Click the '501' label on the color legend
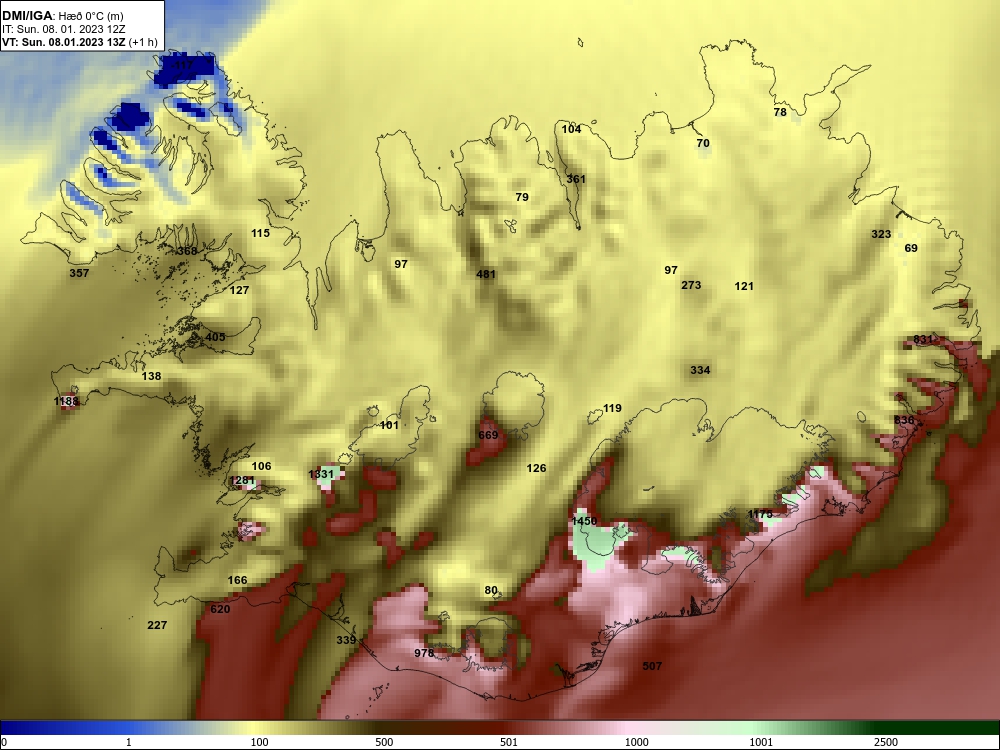The width and height of the screenshot is (1000, 750). [x=509, y=742]
